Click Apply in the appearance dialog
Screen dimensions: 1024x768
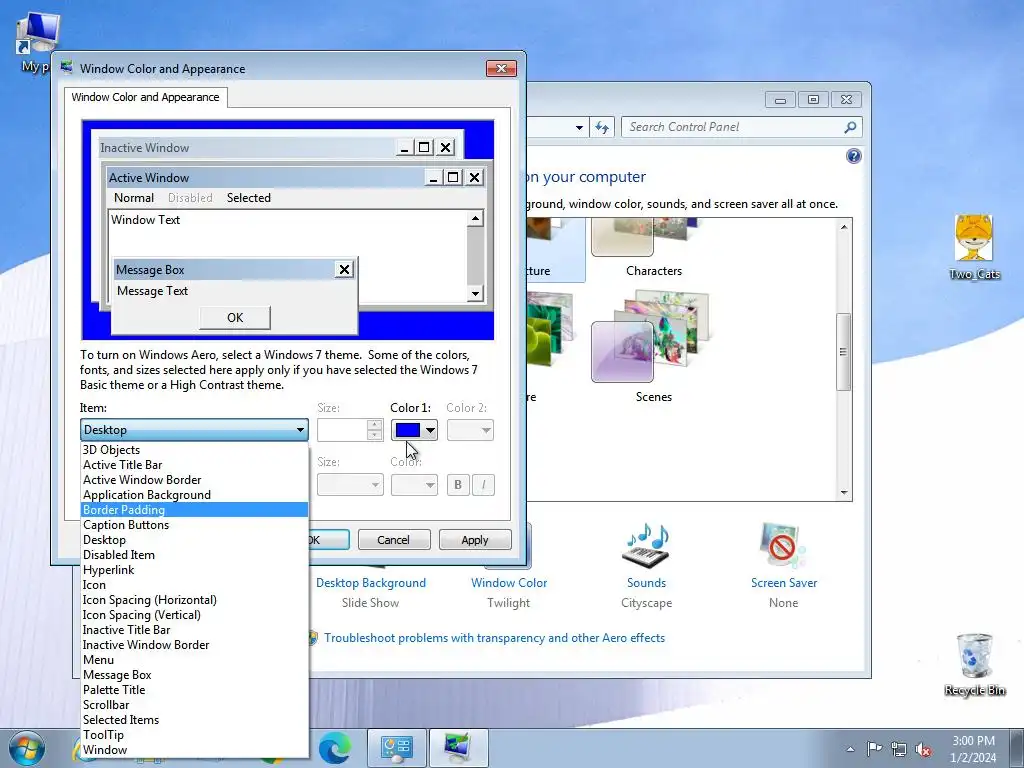pyautogui.click(x=475, y=540)
